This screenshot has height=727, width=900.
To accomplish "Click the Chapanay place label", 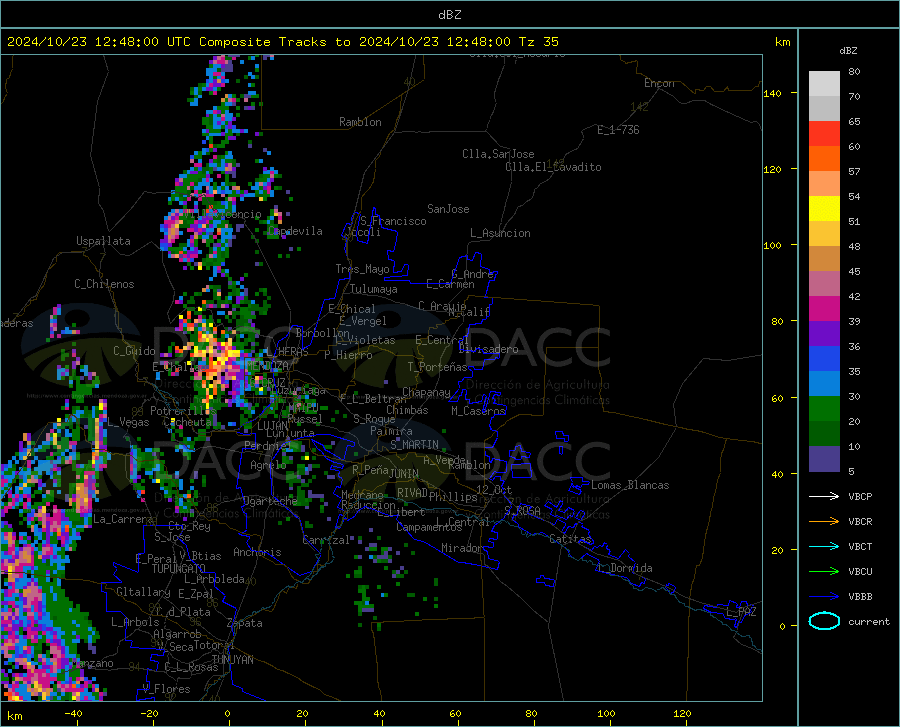I will tap(426, 392).
